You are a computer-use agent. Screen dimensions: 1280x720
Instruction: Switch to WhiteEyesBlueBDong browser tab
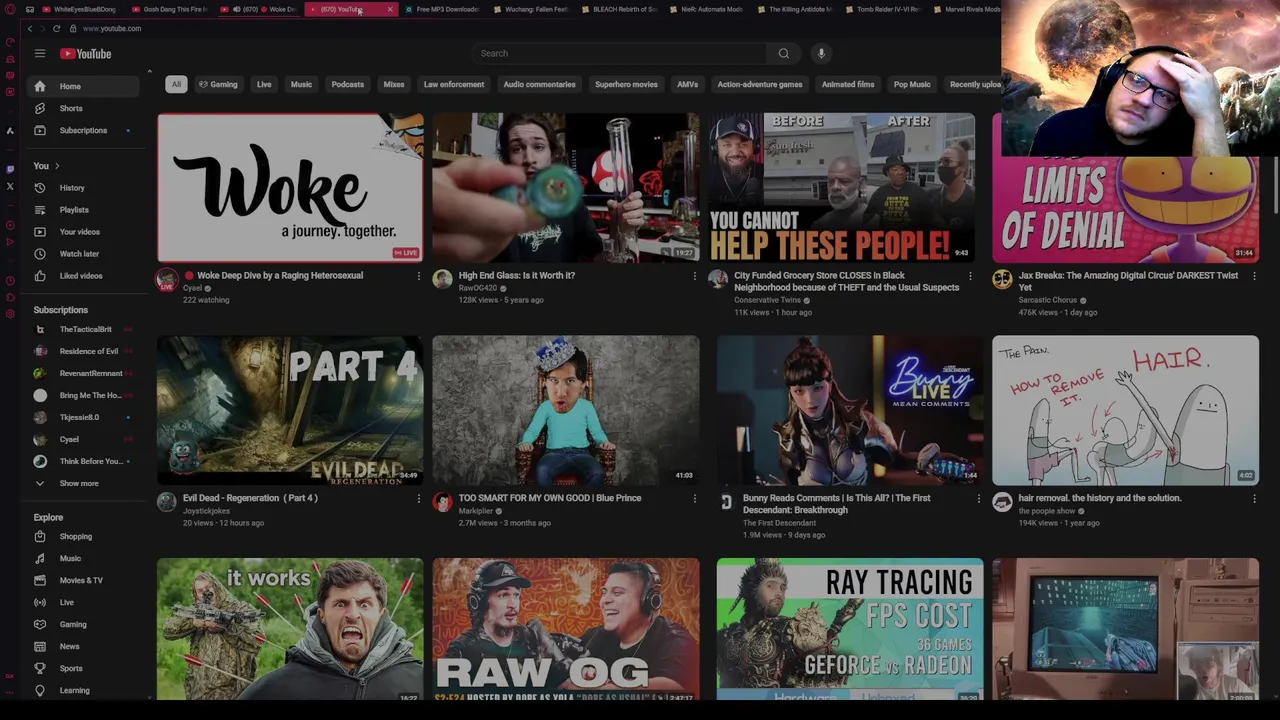[x=80, y=9]
